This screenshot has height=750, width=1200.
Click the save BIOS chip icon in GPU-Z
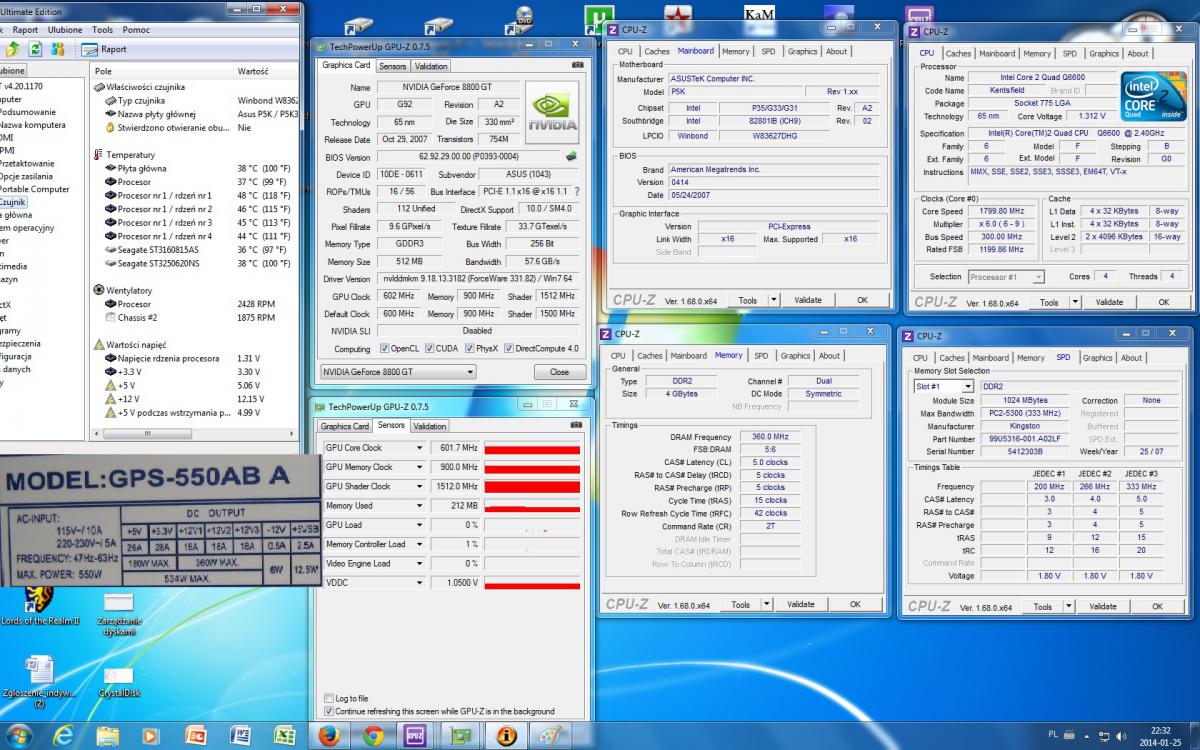pyautogui.click(x=571, y=157)
